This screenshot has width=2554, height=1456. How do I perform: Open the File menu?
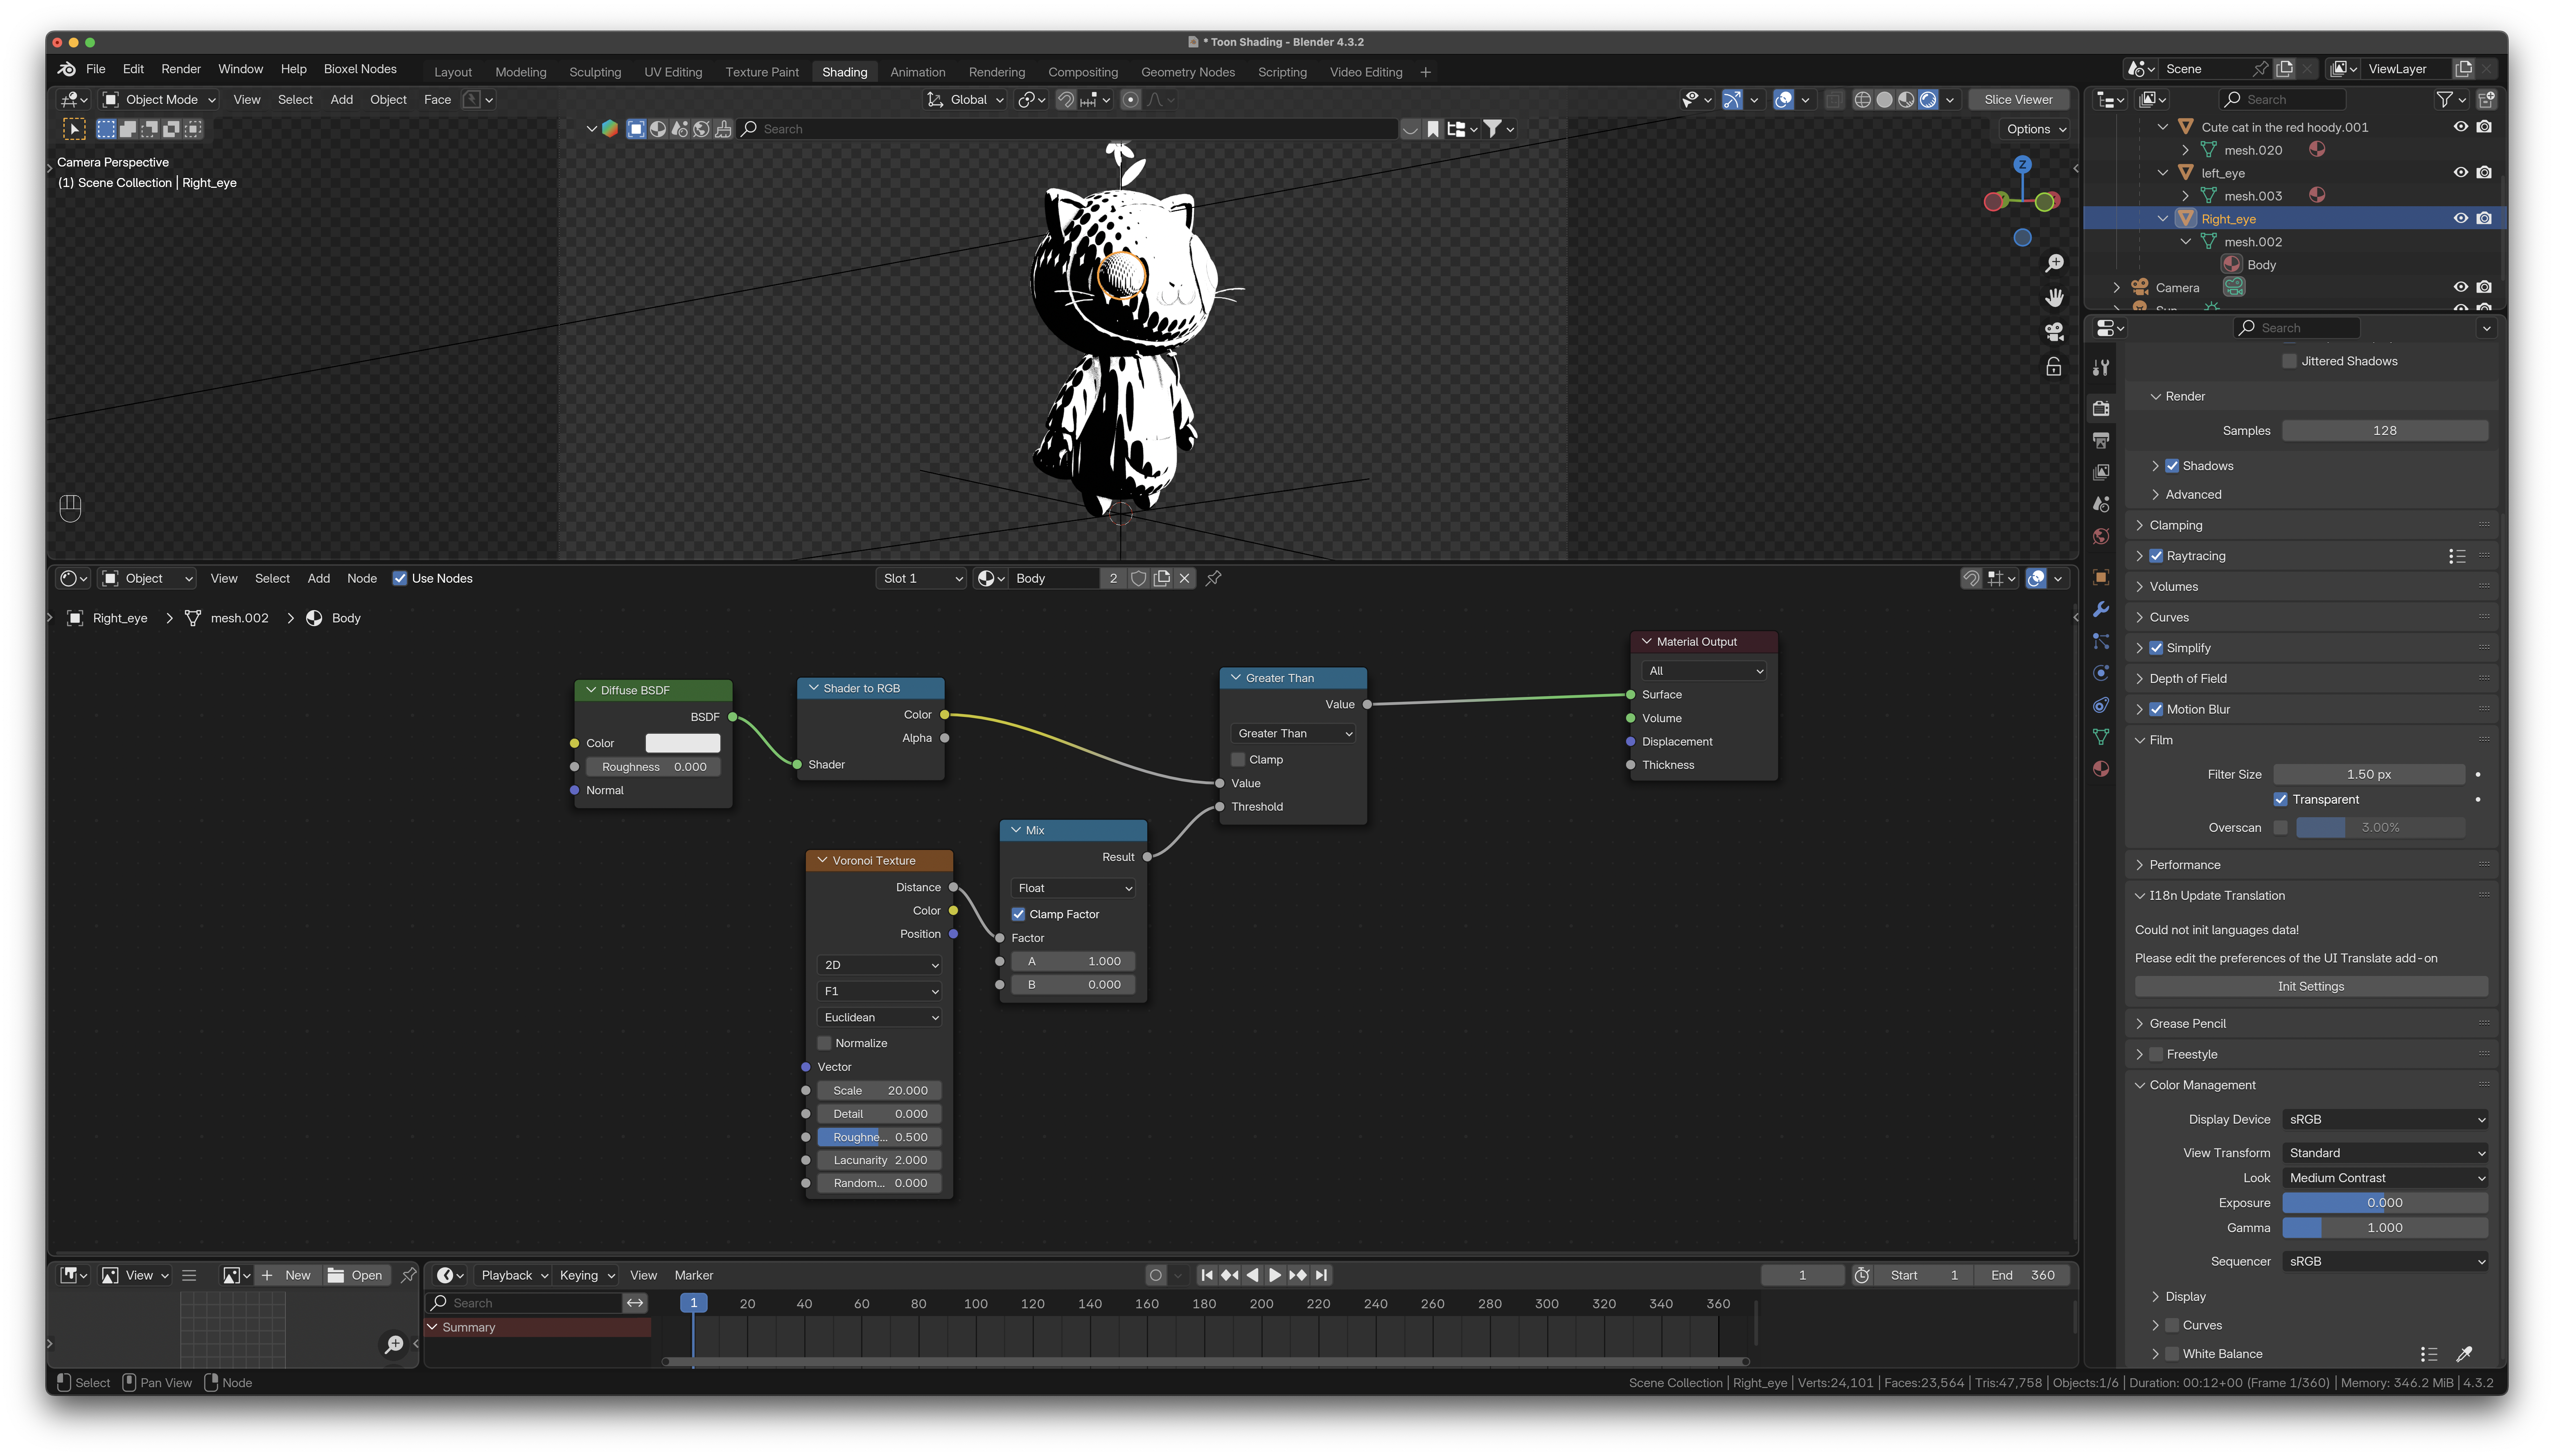tap(96, 69)
